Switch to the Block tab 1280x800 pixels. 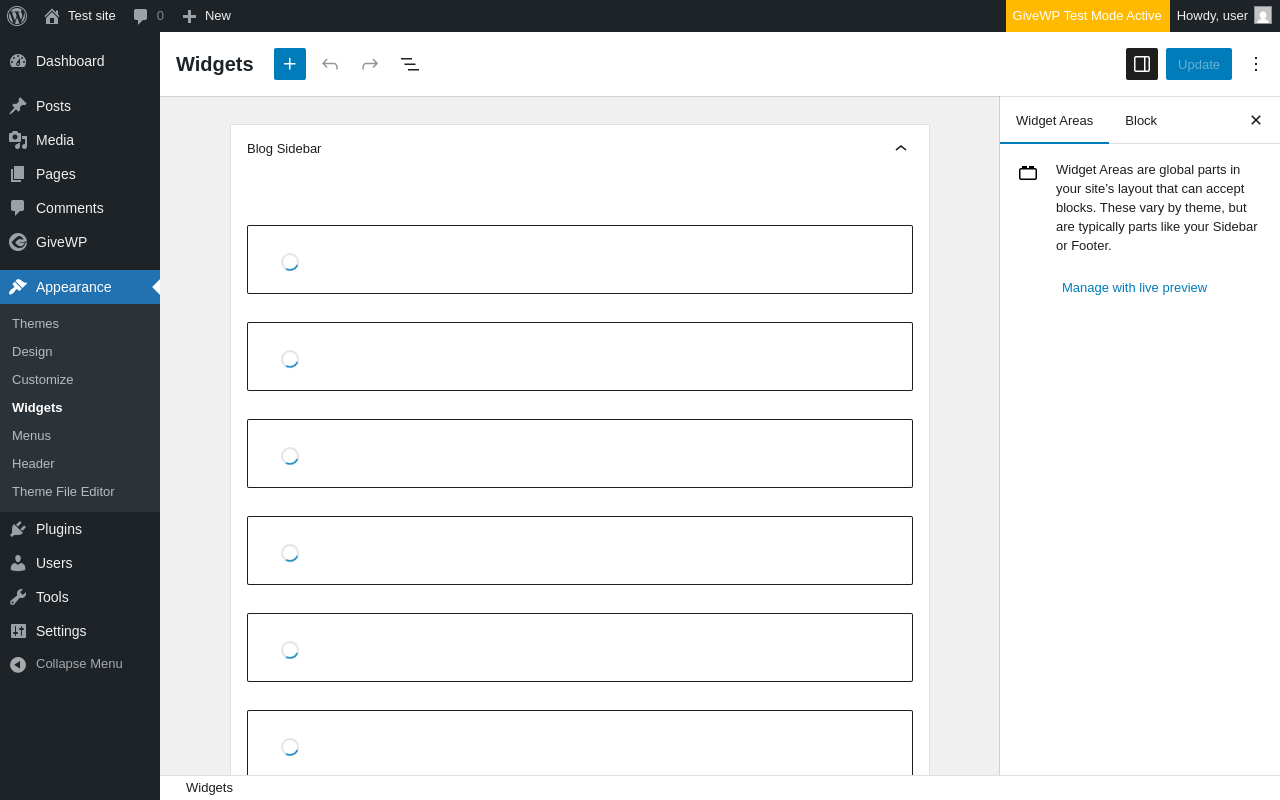[x=1141, y=120]
